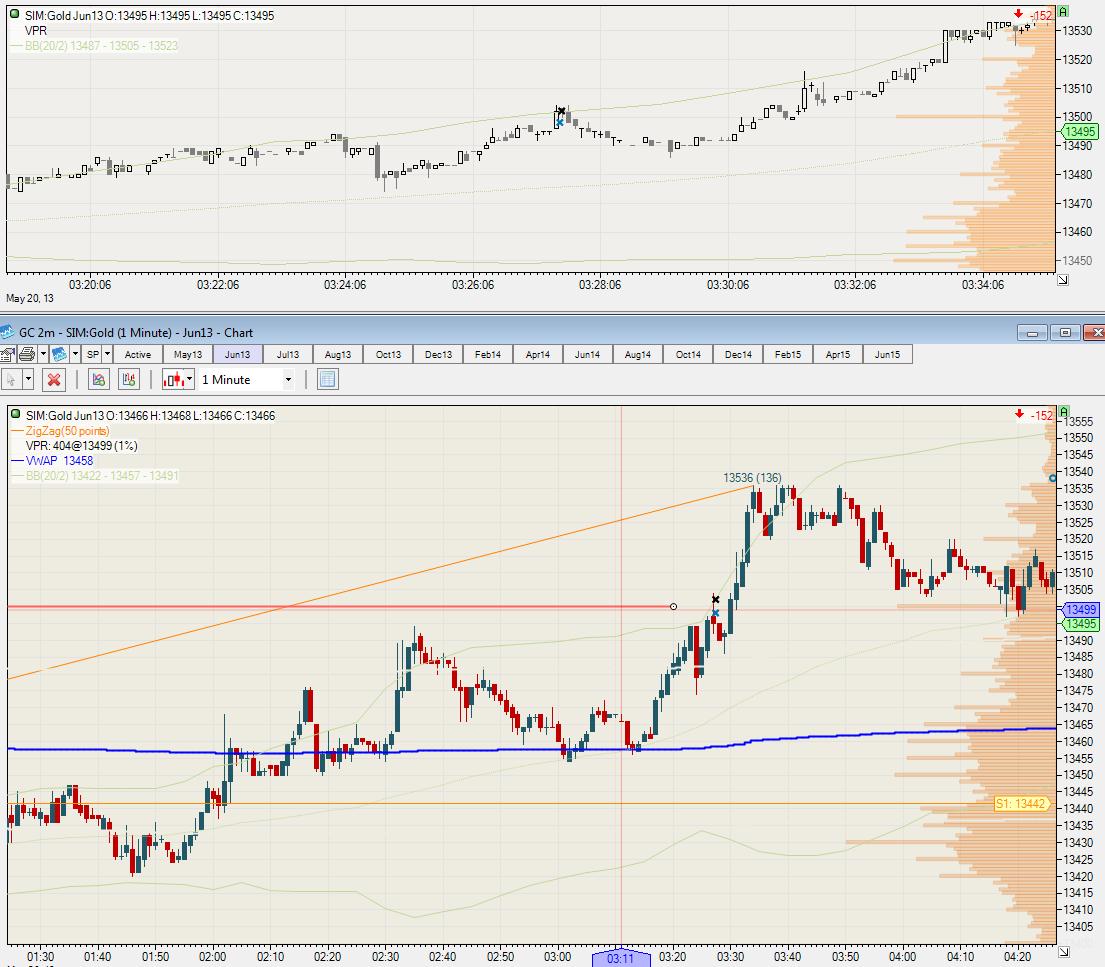Select the Jun13 contract tab
Screen dimensions: 1105x967
tap(237, 354)
